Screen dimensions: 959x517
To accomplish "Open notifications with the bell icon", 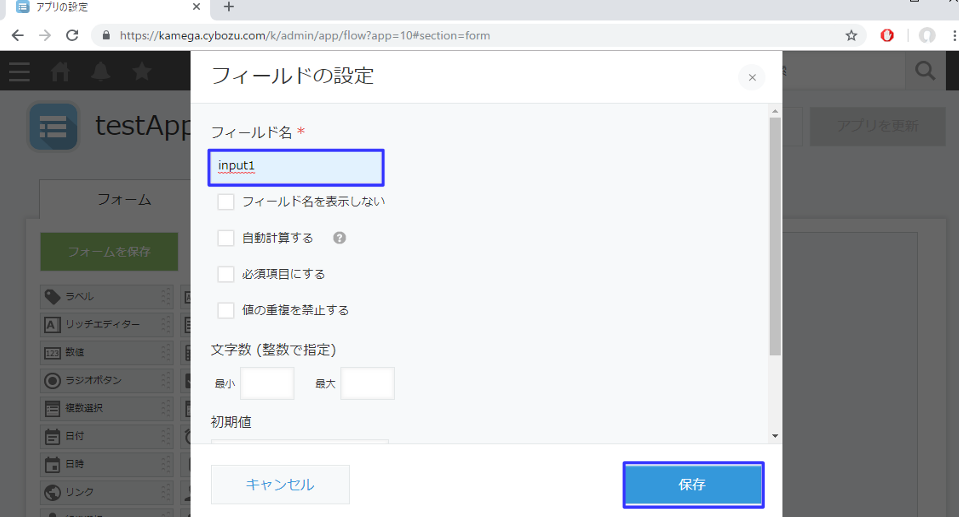I will pos(101,72).
